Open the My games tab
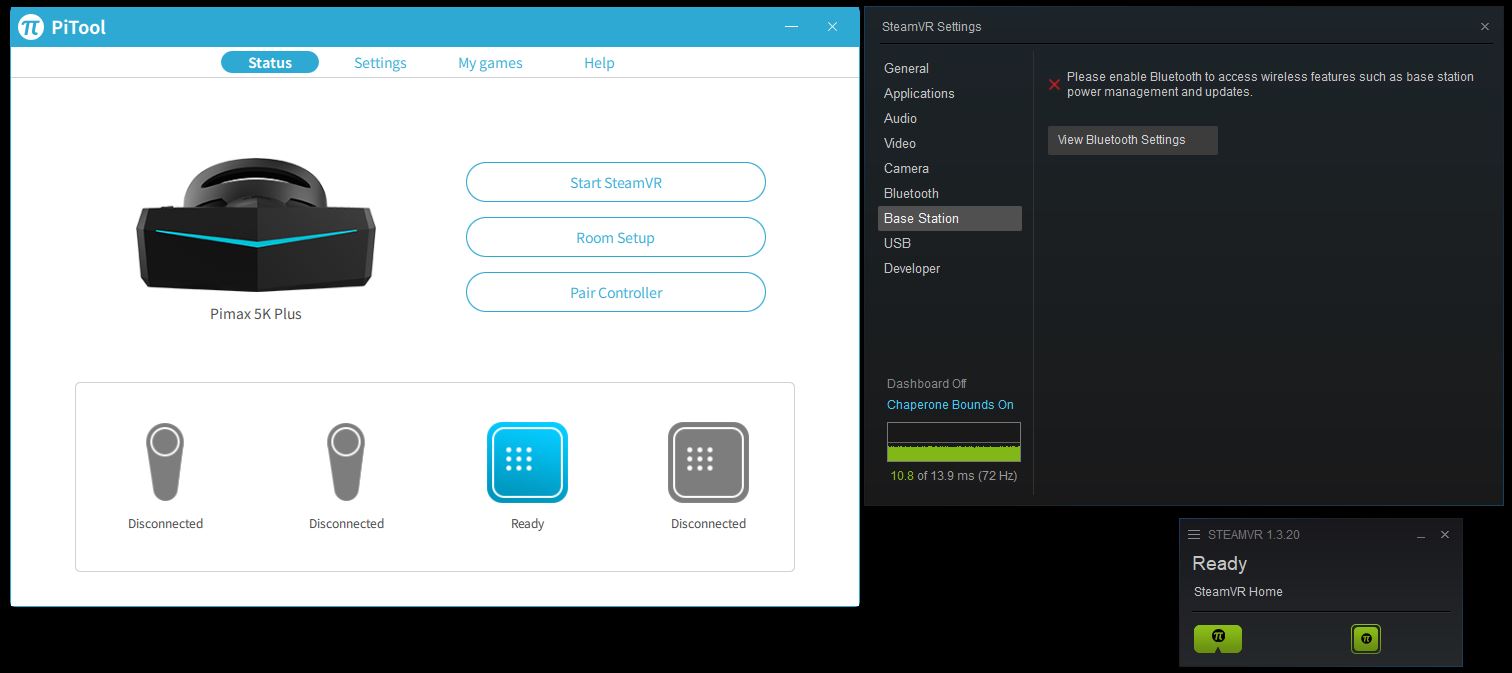 [x=490, y=63]
